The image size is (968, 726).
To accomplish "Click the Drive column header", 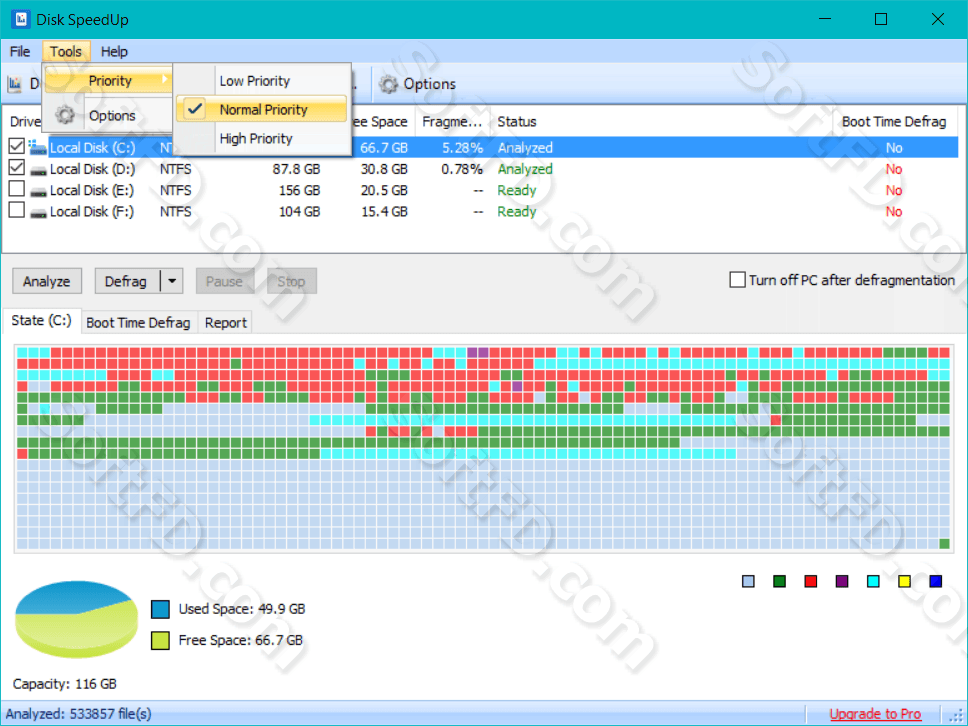I will (25, 122).
